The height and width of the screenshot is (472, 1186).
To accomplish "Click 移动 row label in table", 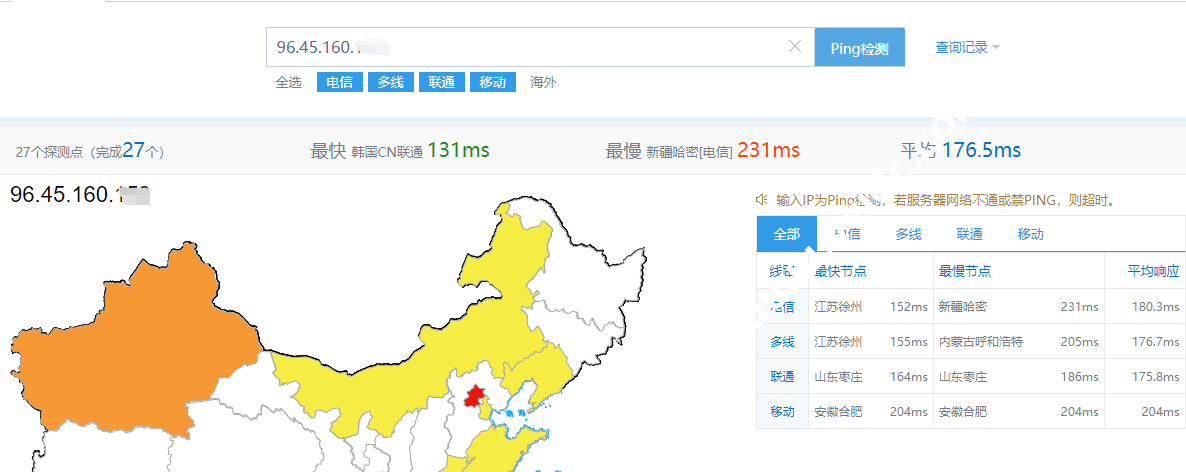I will pyautogui.click(x=783, y=411).
